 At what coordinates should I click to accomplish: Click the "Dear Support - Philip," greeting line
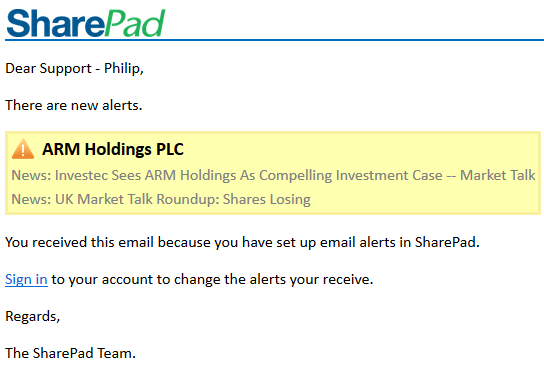pos(74,68)
